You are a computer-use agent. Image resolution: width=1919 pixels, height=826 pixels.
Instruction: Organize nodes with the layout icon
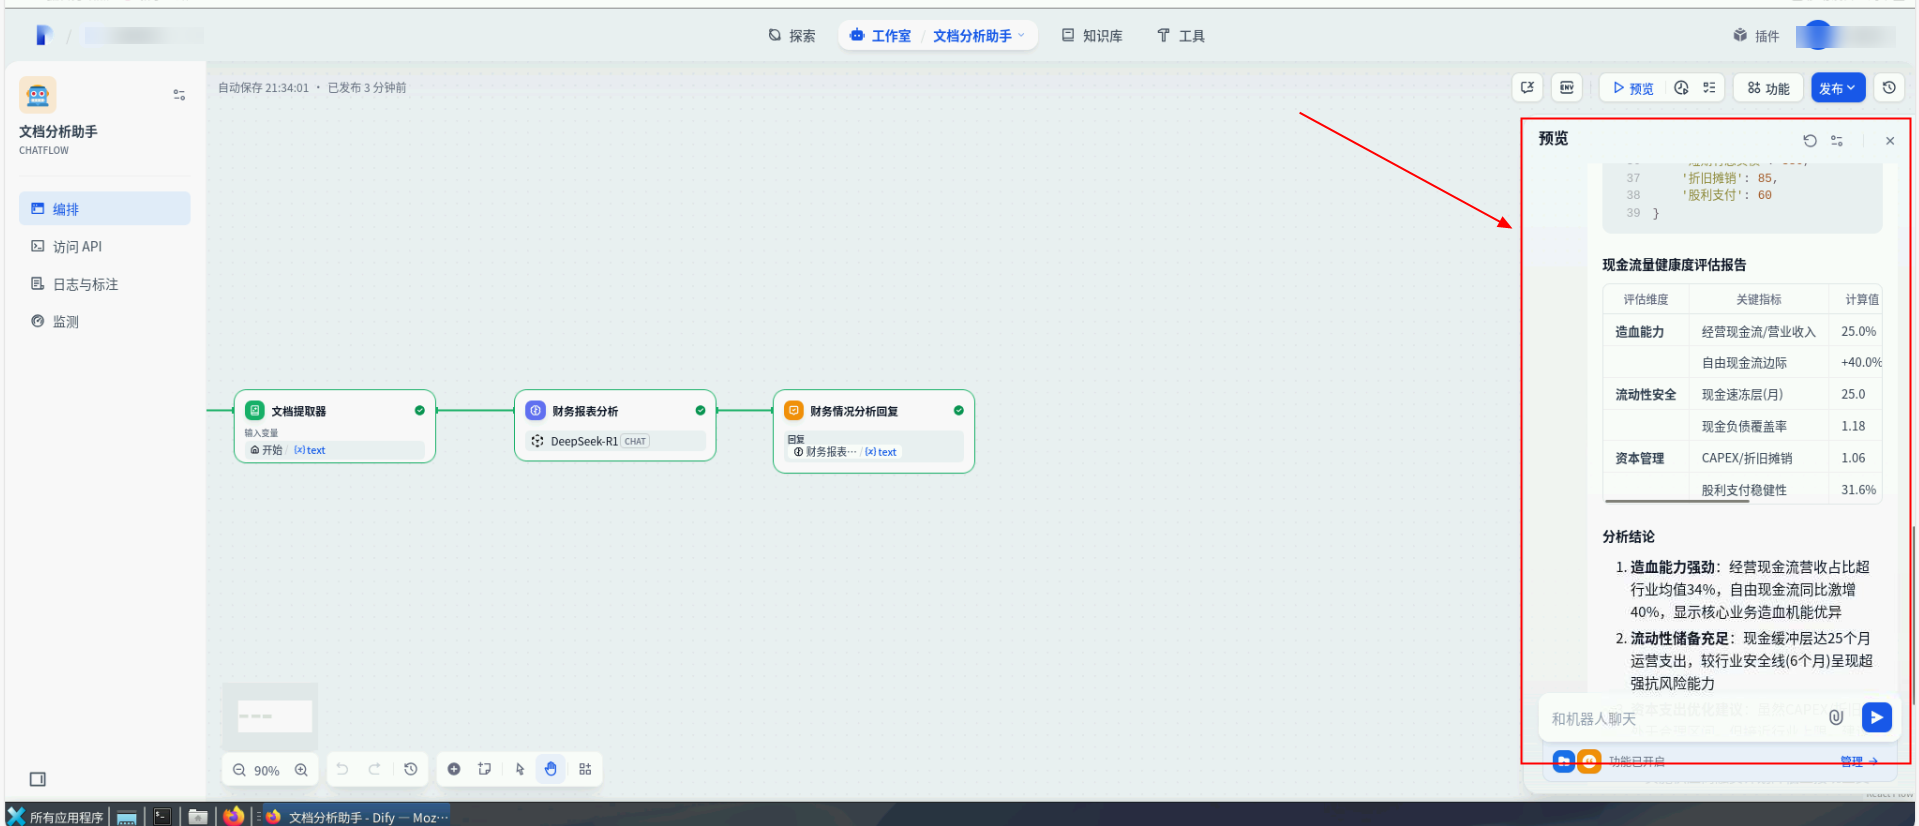coord(585,769)
